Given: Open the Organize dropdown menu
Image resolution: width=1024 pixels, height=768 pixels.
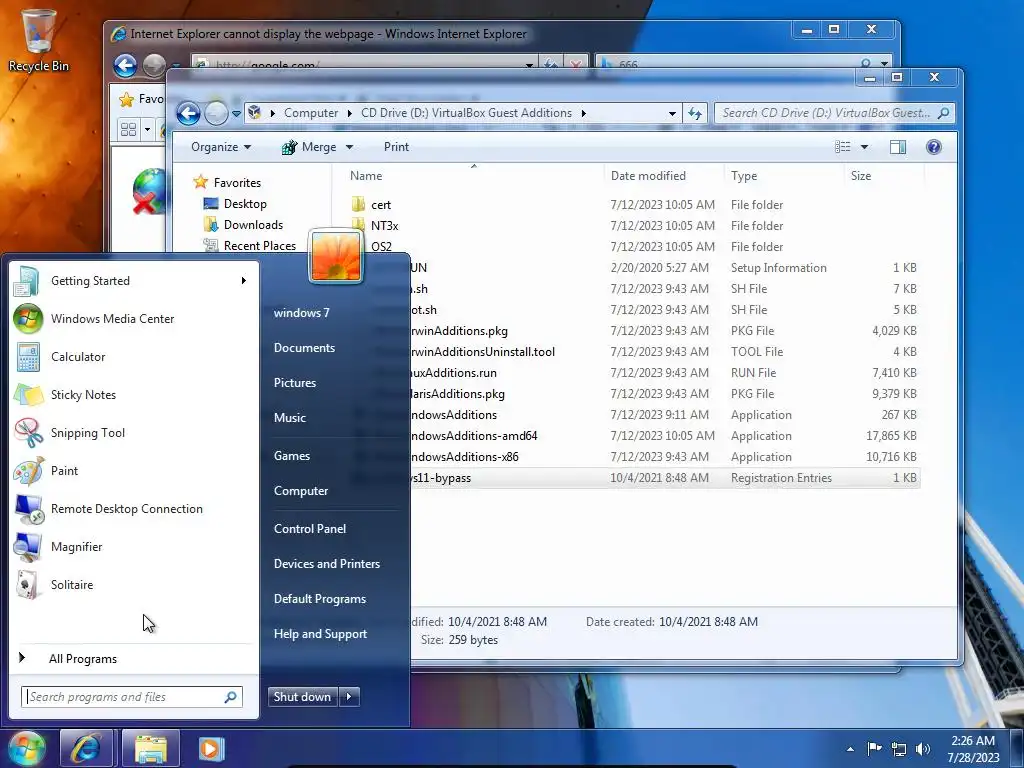Looking at the screenshot, I should [x=221, y=147].
